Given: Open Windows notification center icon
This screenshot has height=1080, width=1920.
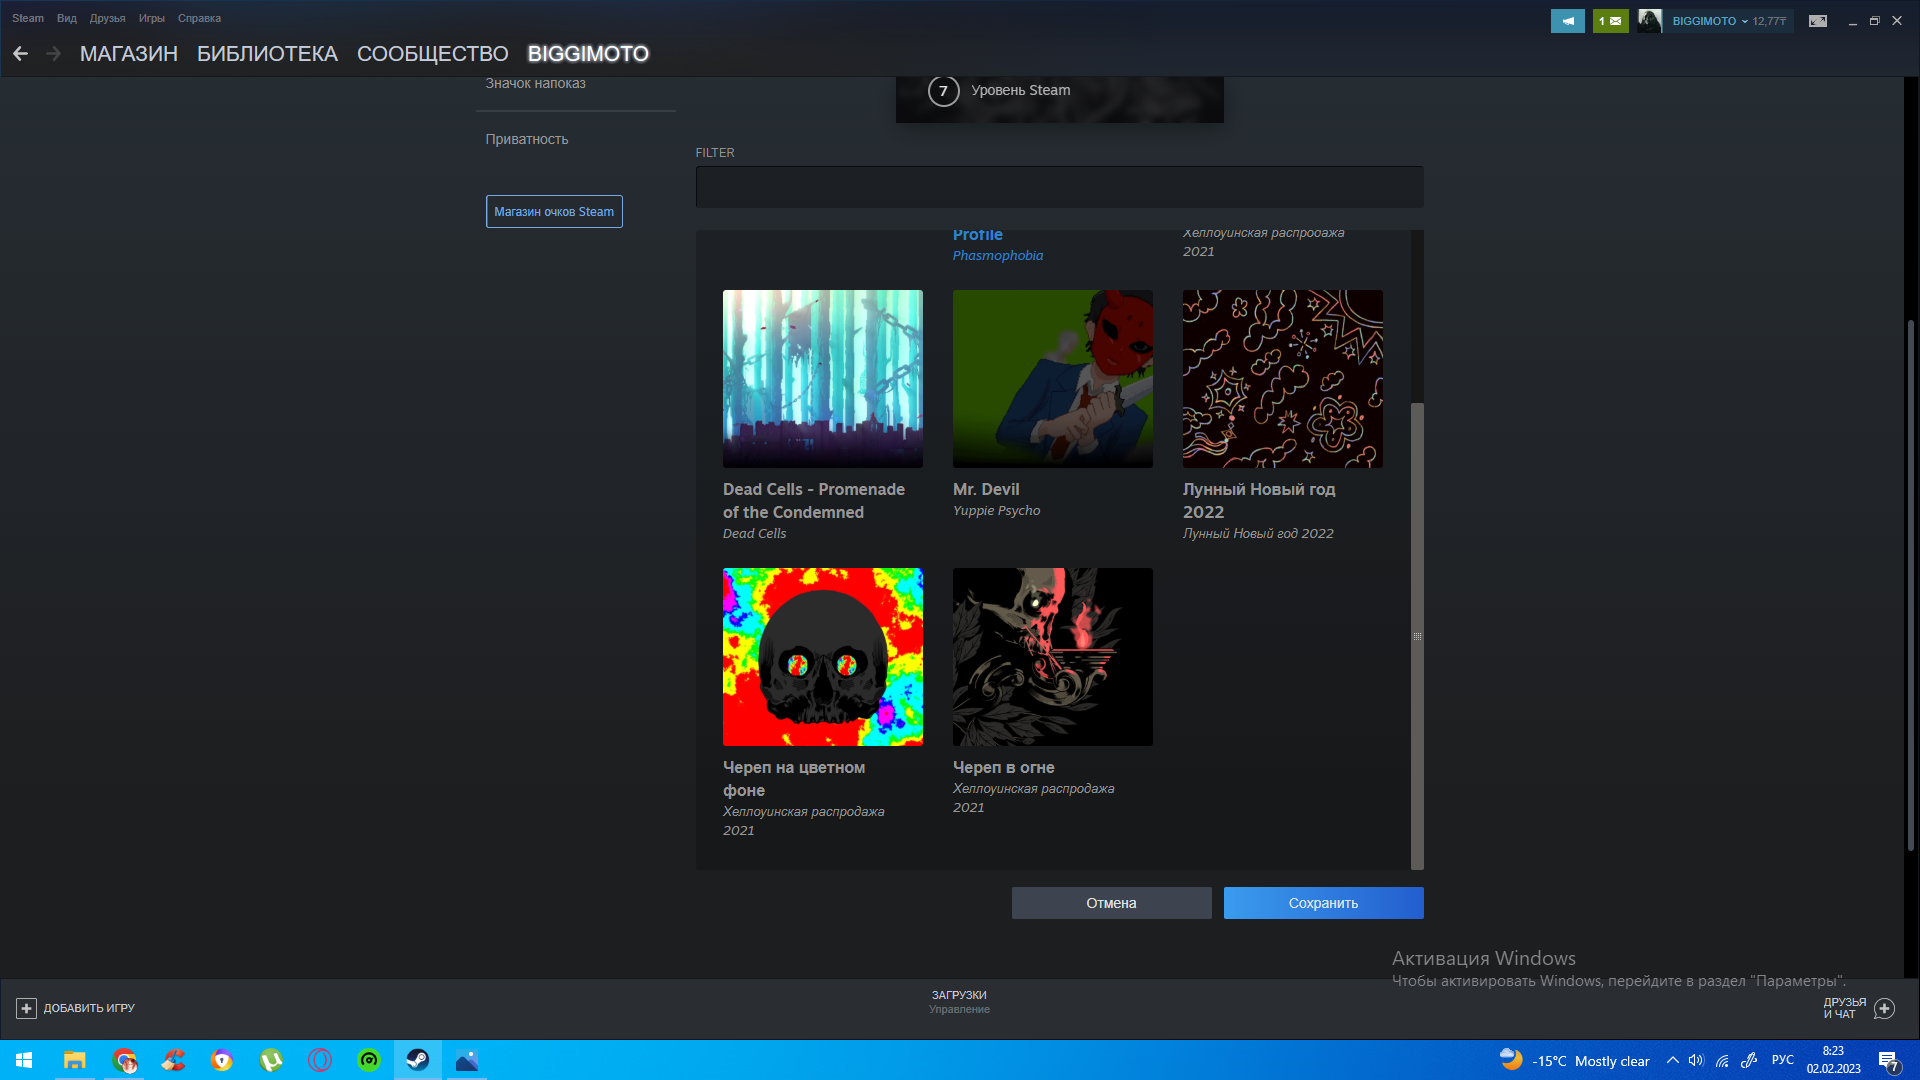Looking at the screenshot, I should pyautogui.click(x=1888, y=1060).
